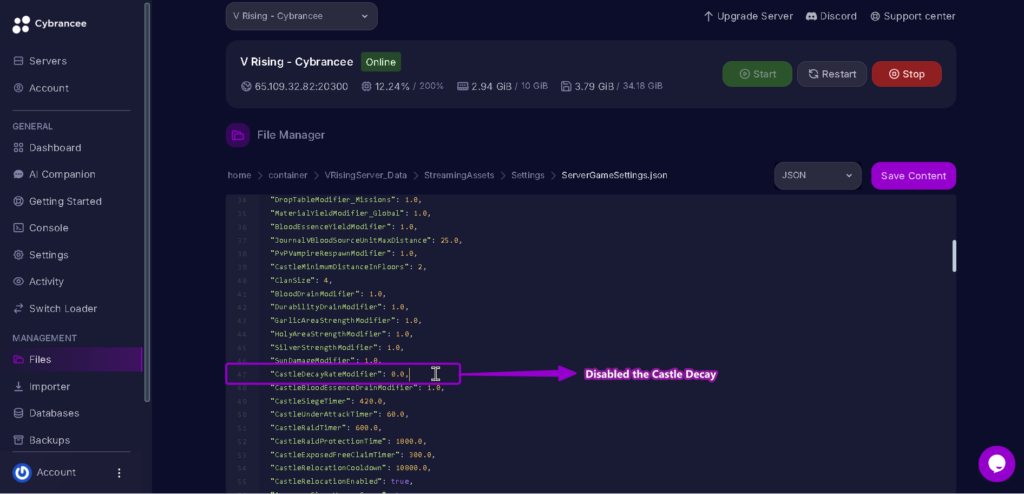
Task: Click the MaterialYieldModifier_Global line
Action: point(350,214)
